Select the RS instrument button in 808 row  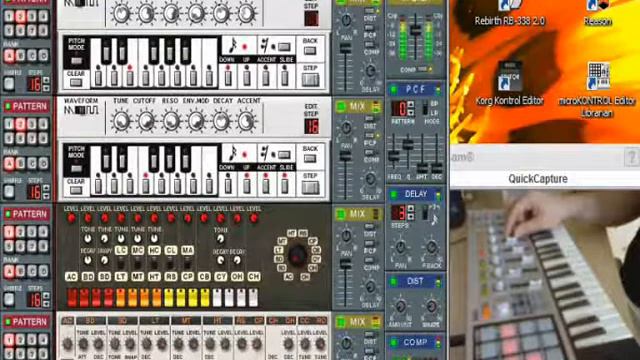171,276
